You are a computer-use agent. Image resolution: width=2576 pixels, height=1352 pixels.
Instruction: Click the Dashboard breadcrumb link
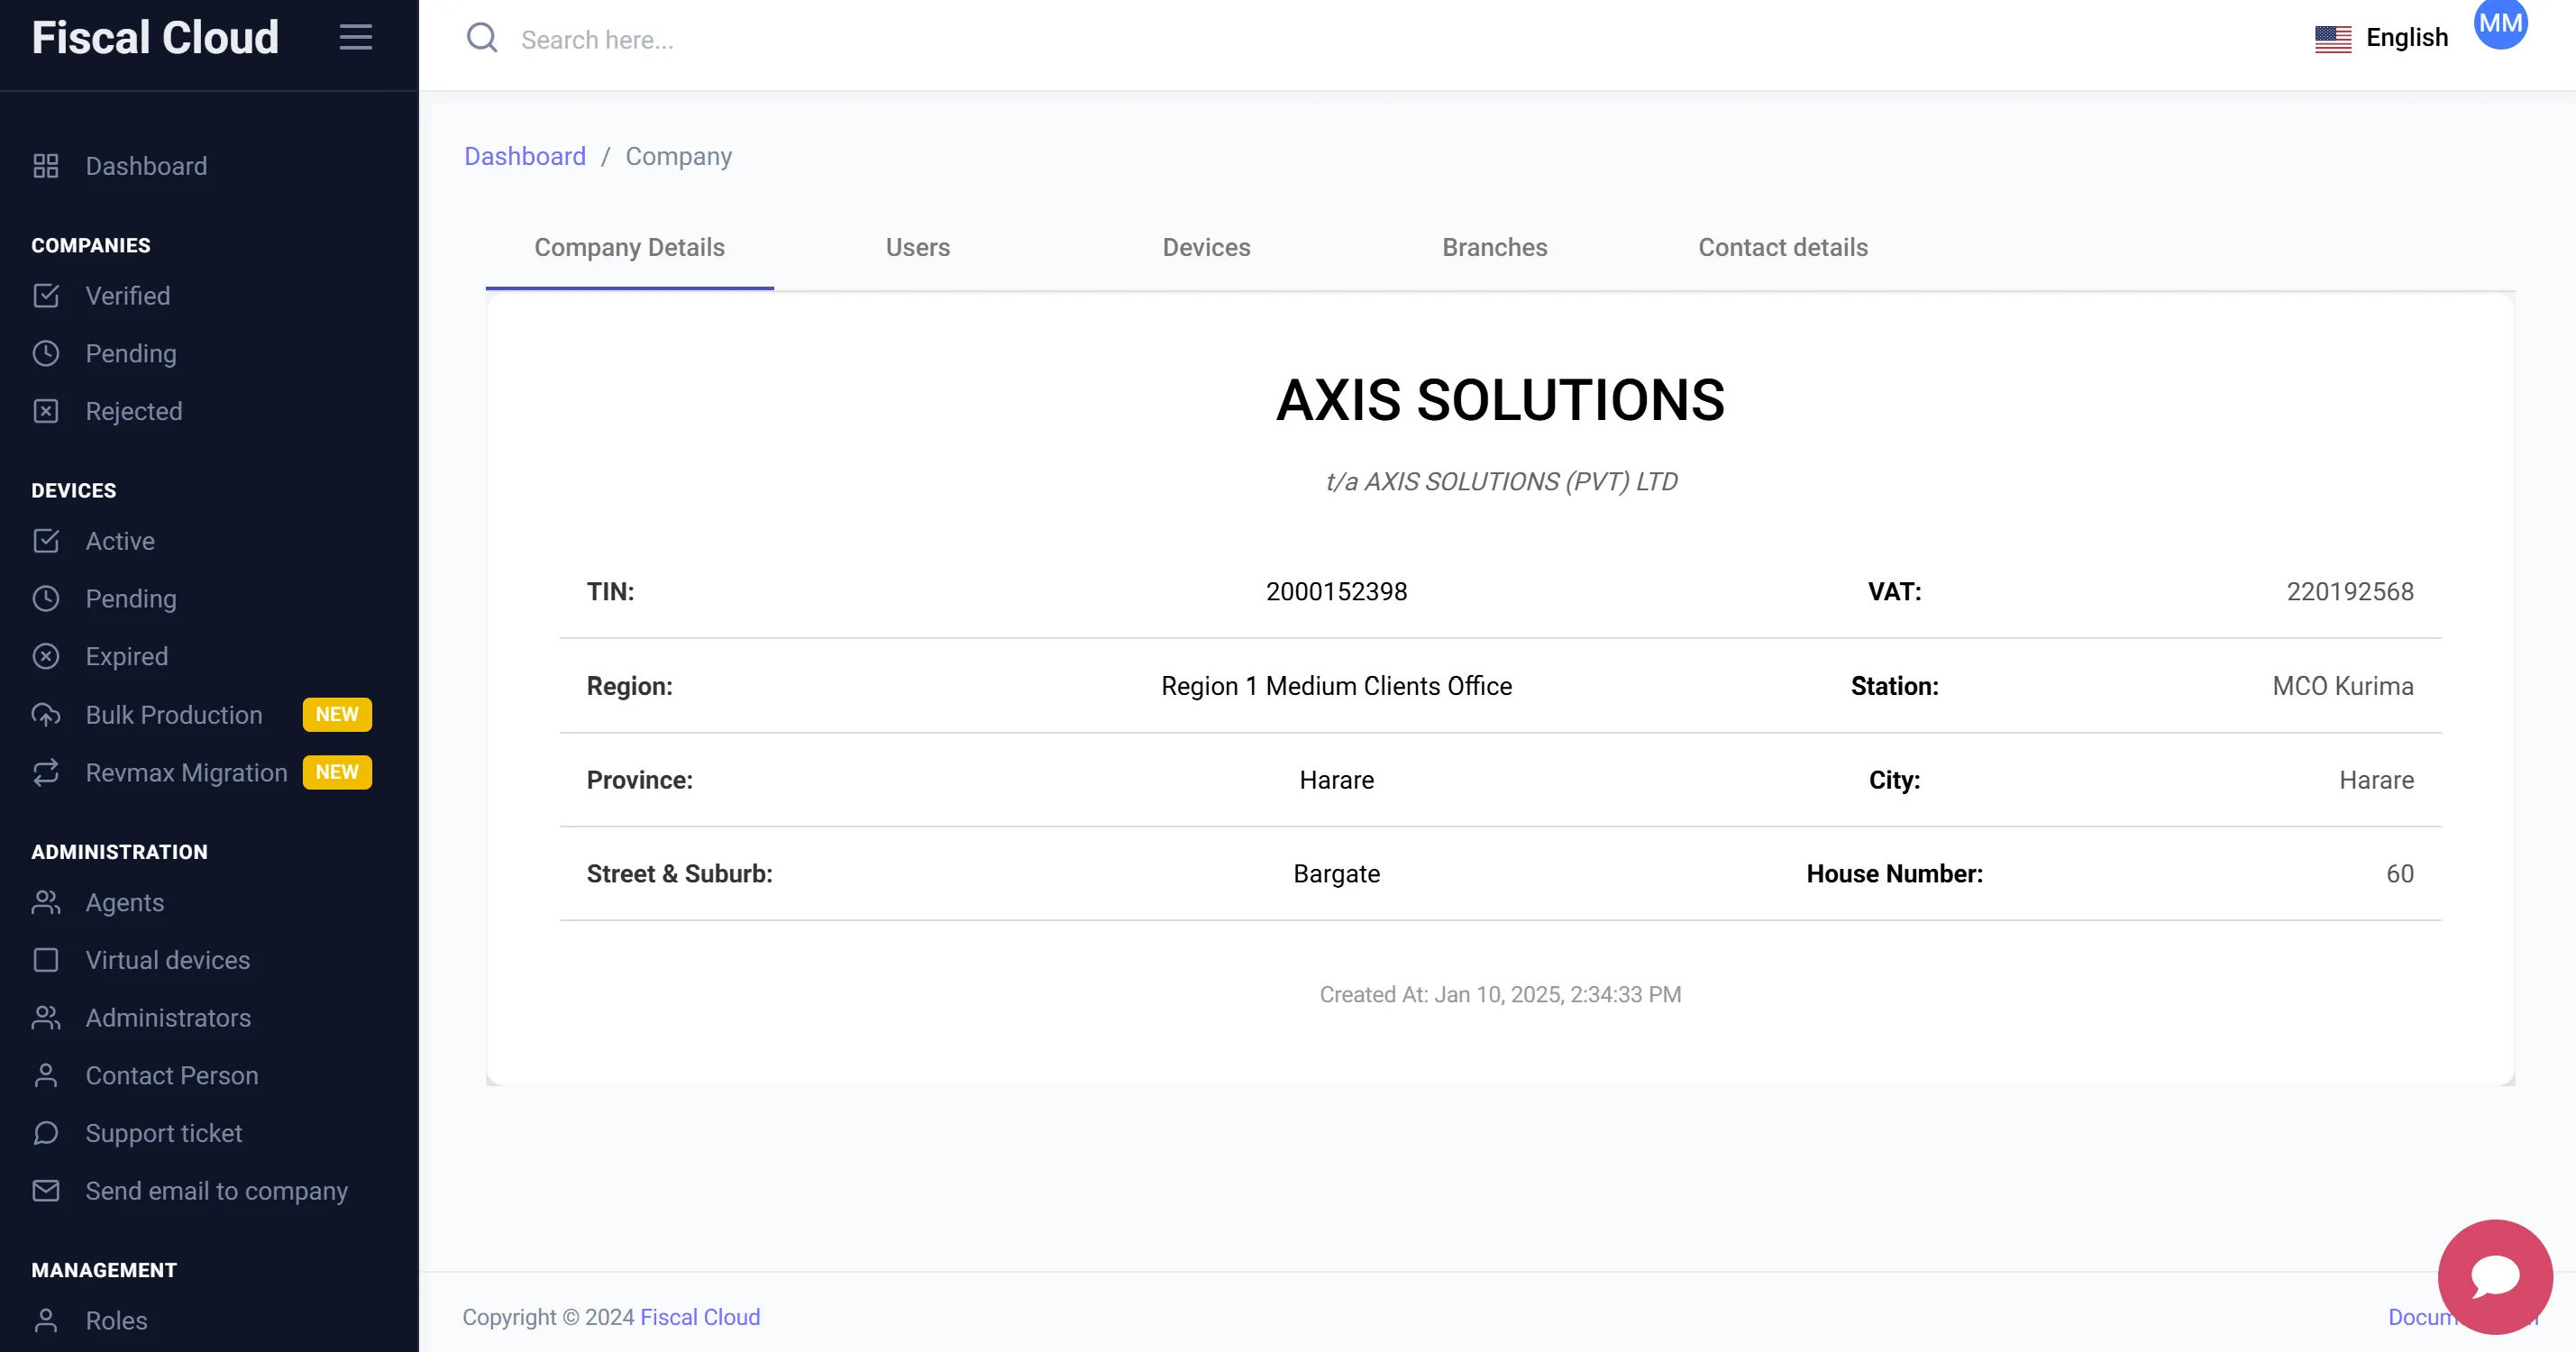click(x=524, y=157)
